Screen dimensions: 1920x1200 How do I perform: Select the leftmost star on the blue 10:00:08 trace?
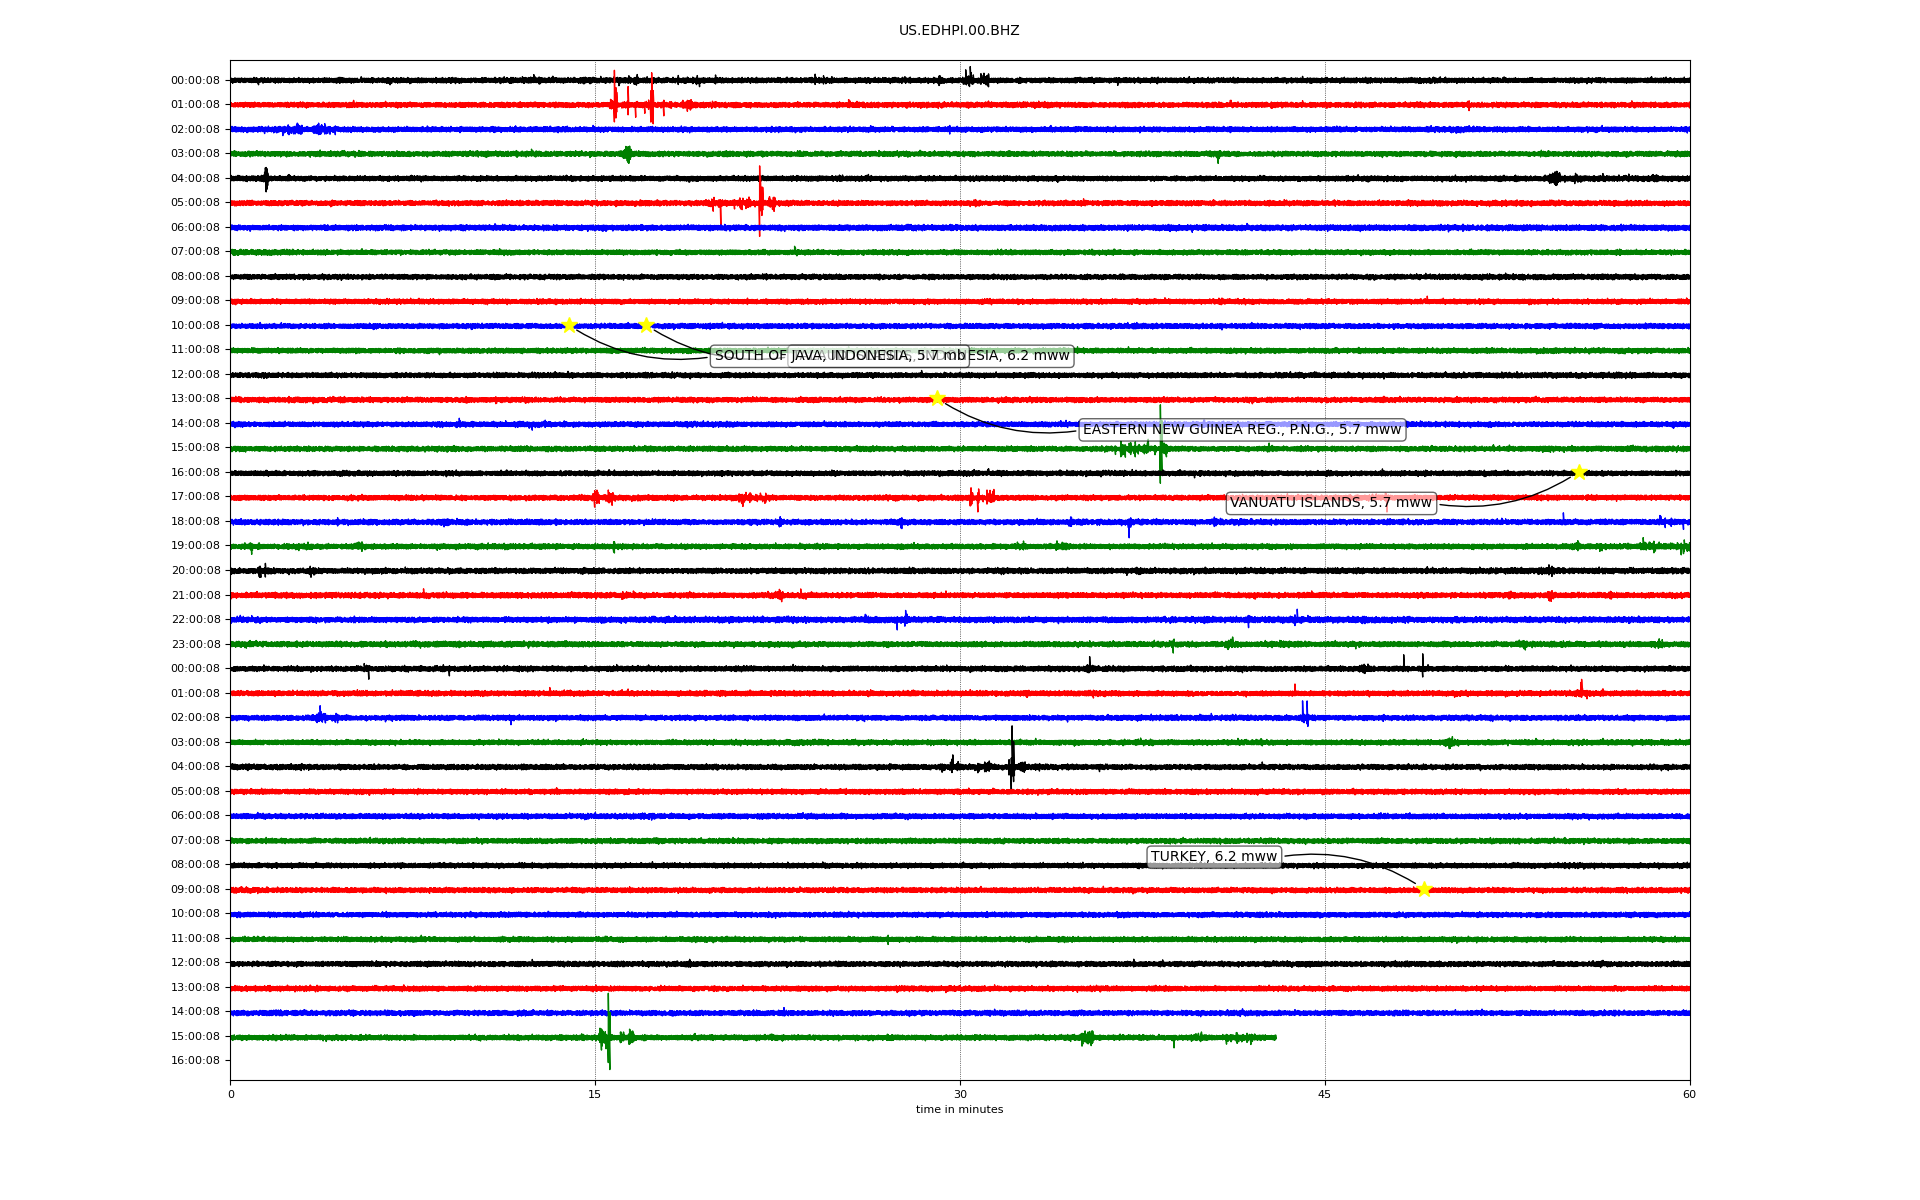tap(569, 325)
